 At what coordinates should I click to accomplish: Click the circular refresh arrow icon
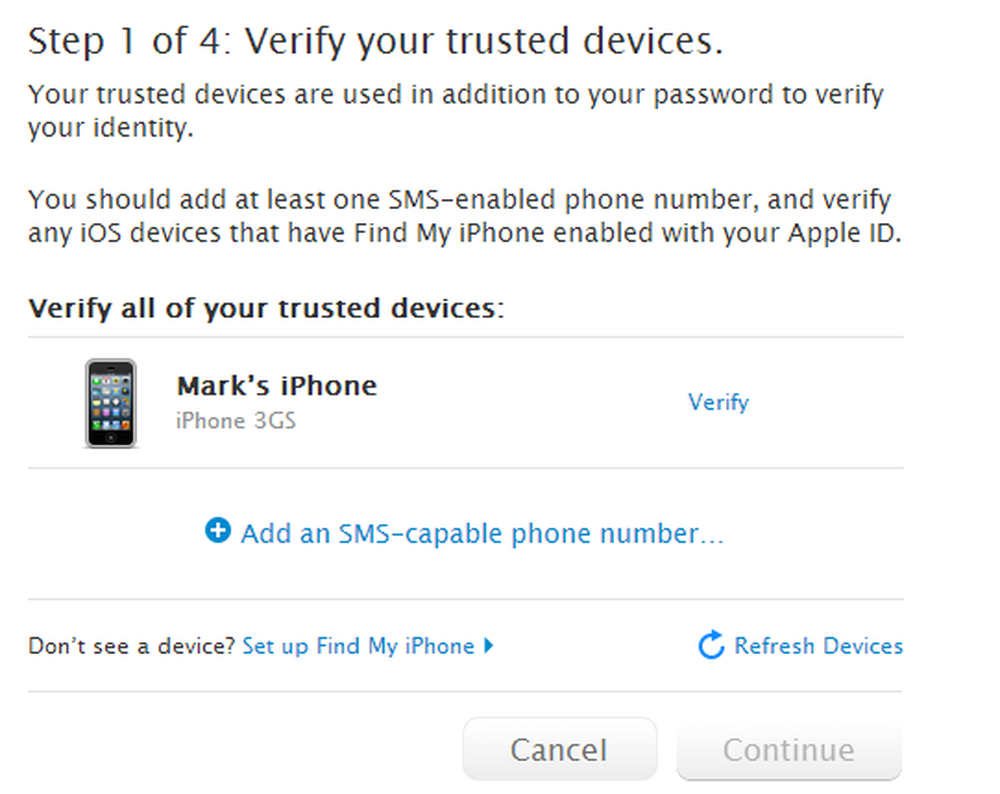tap(711, 645)
